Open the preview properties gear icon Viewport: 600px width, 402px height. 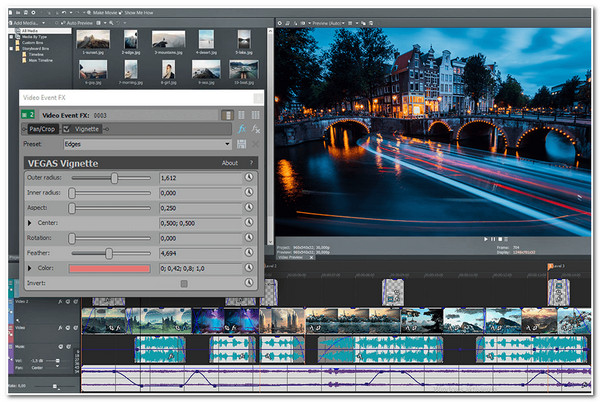pos(280,23)
